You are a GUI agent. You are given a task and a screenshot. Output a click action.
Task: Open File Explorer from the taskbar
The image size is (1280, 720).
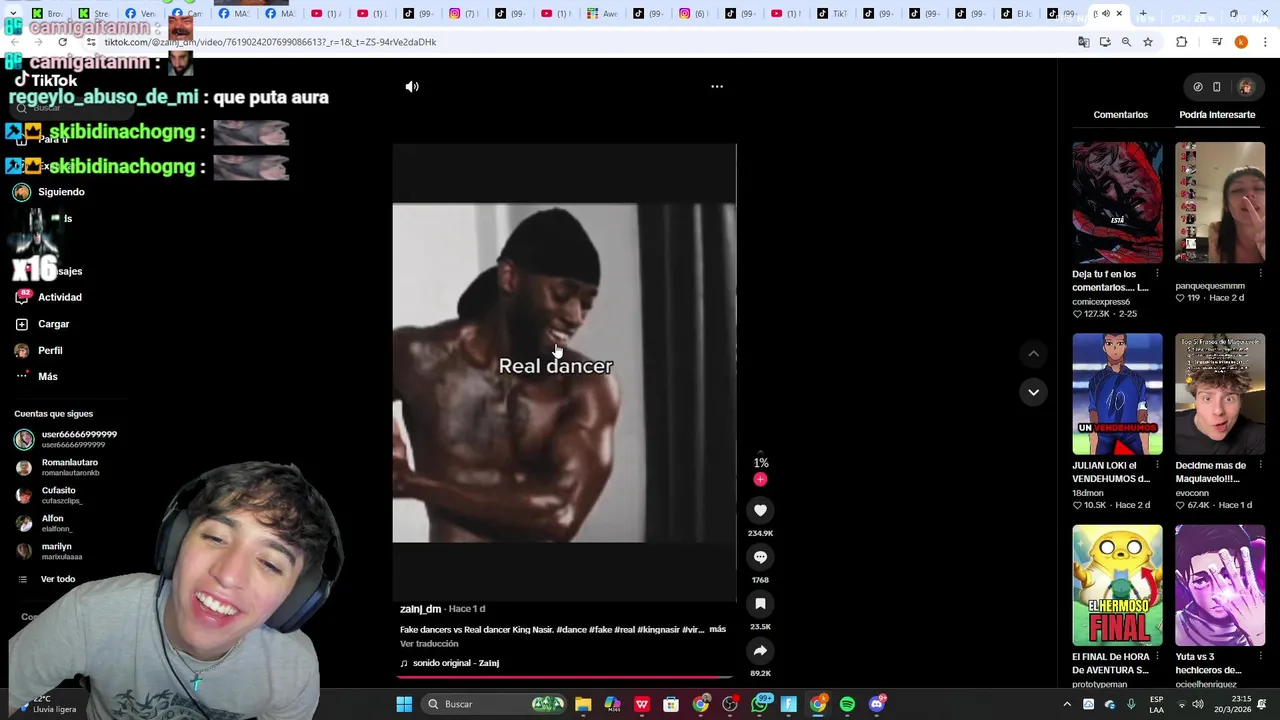(583, 704)
